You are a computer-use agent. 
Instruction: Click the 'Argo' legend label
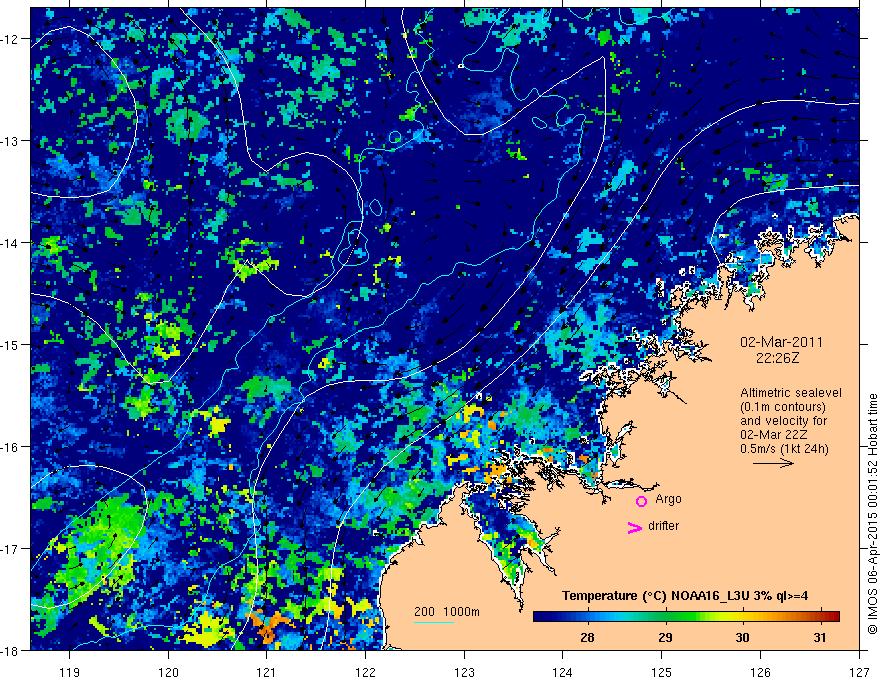click(668, 499)
